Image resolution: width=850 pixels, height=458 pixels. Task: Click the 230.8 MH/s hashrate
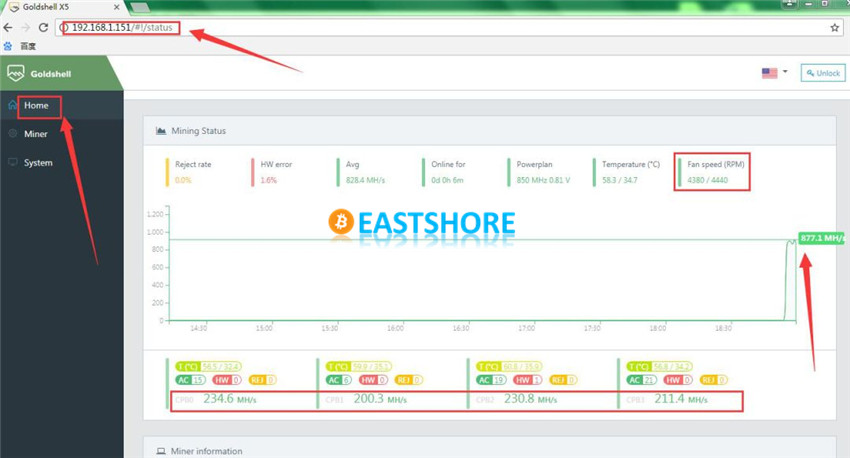pyautogui.click(x=531, y=399)
